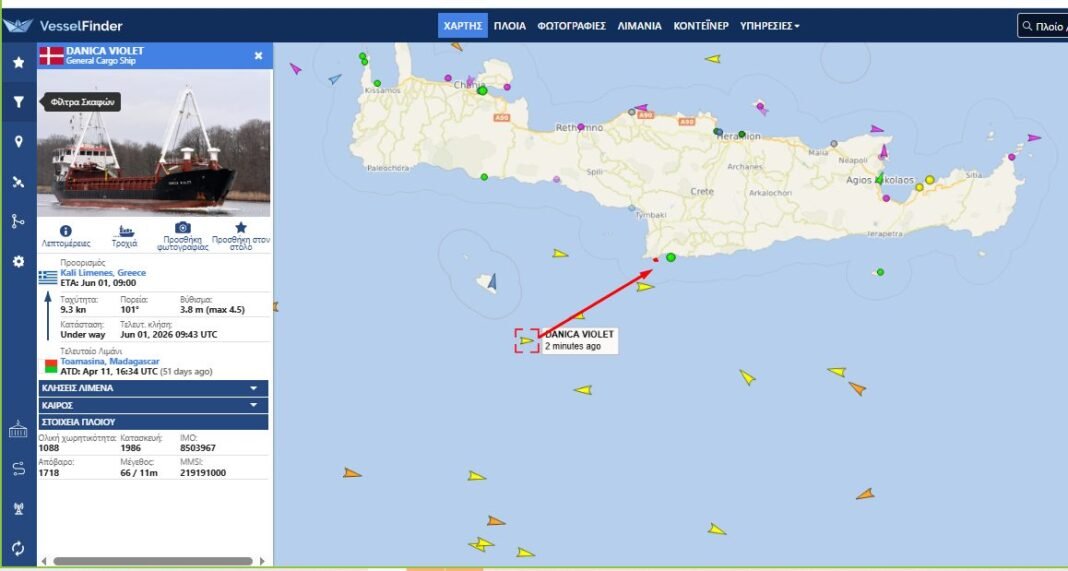Screen dimensions: 1068x571
Task: Close the DANICA VIOLET vessel panel
Action: (x=258, y=56)
